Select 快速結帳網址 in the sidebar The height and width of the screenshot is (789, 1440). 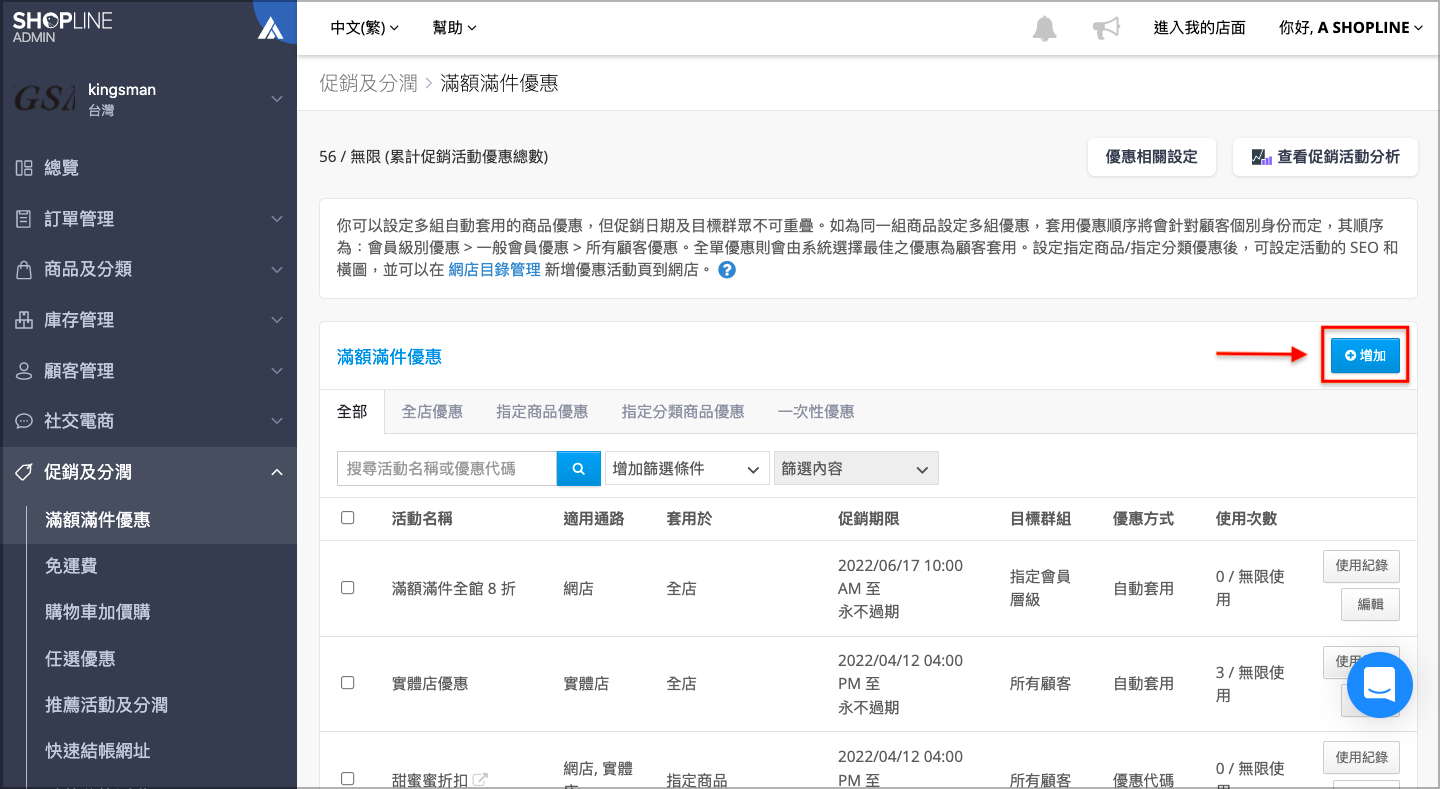coord(98,751)
